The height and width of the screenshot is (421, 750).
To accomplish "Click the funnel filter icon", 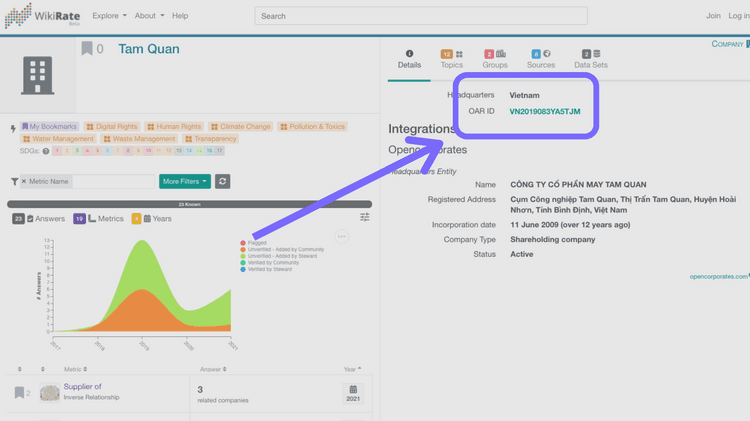I will pyautogui.click(x=14, y=181).
